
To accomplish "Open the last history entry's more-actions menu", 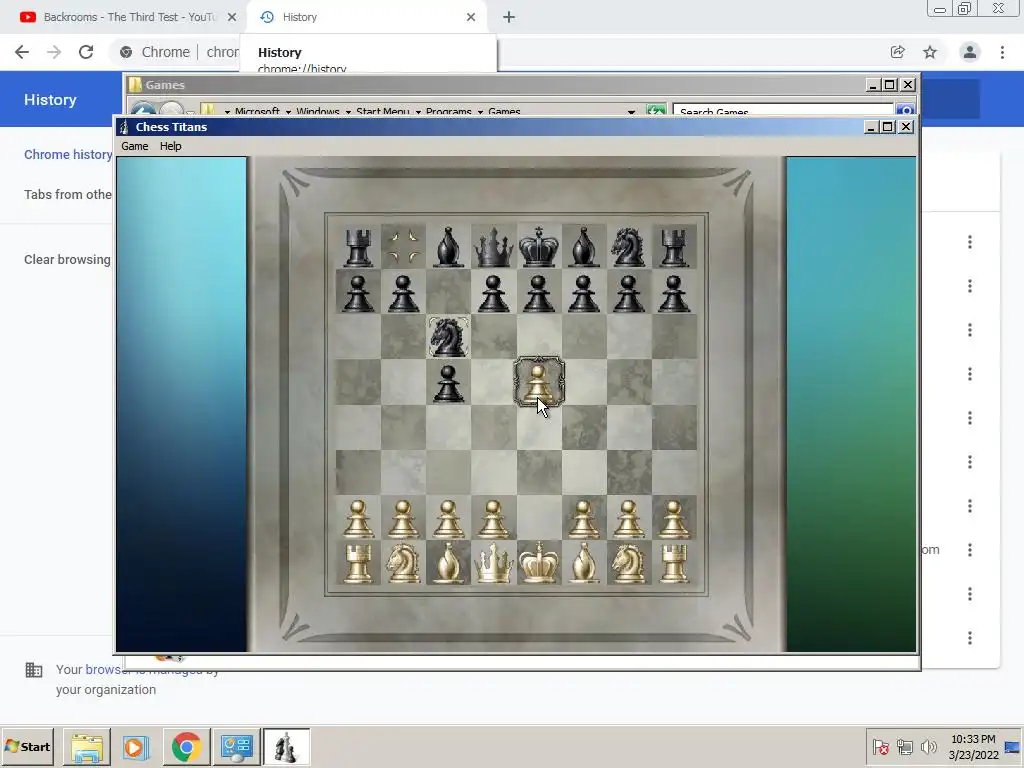I will (970, 638).
